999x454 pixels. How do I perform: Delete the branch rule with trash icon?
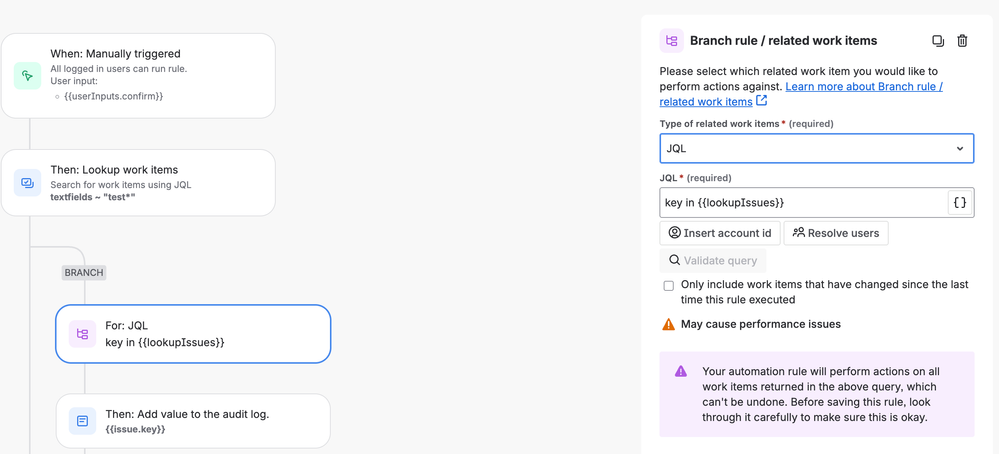(x=962, y=41)
